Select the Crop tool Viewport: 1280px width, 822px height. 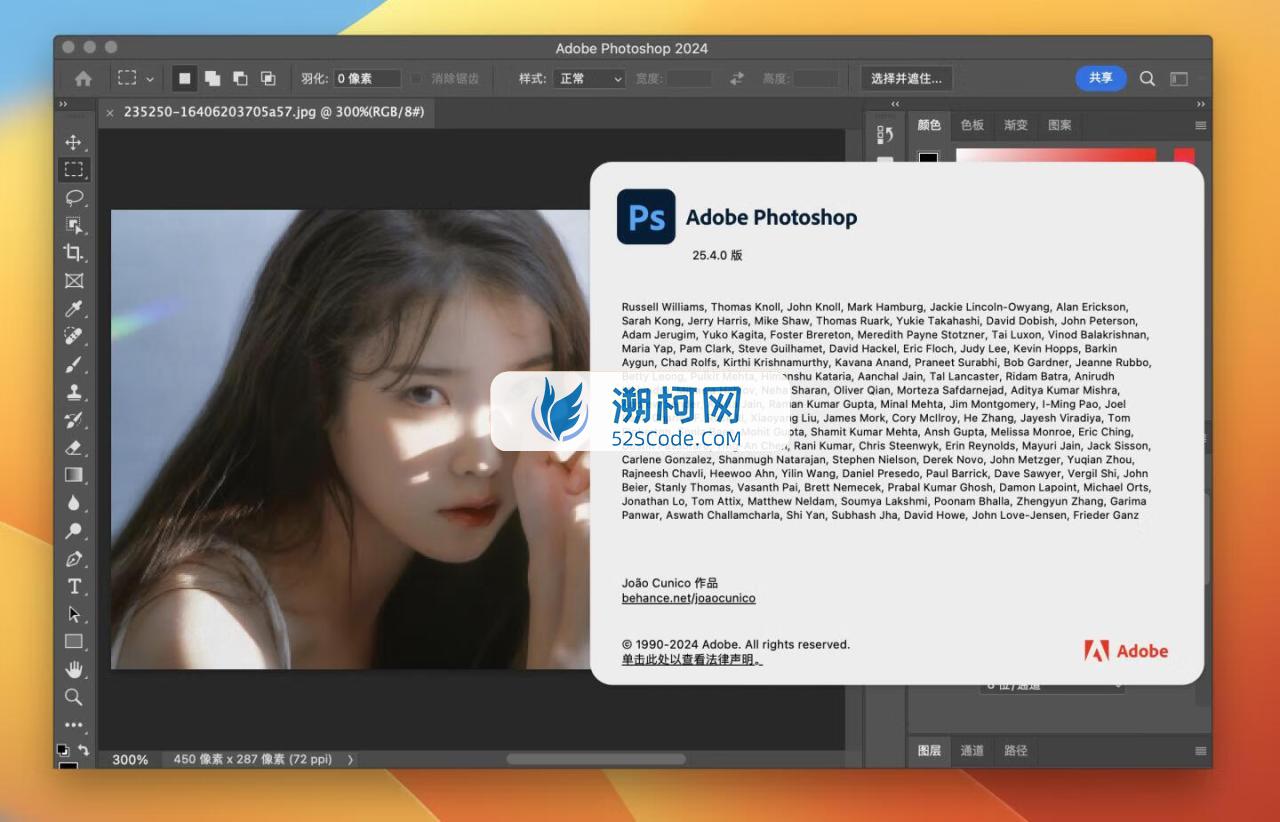click(74, 253)
